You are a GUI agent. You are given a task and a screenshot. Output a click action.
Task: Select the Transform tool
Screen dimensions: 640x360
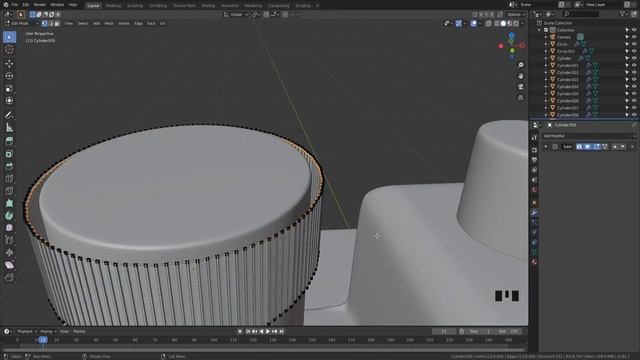pyautogui.click(x=9, y=101)
